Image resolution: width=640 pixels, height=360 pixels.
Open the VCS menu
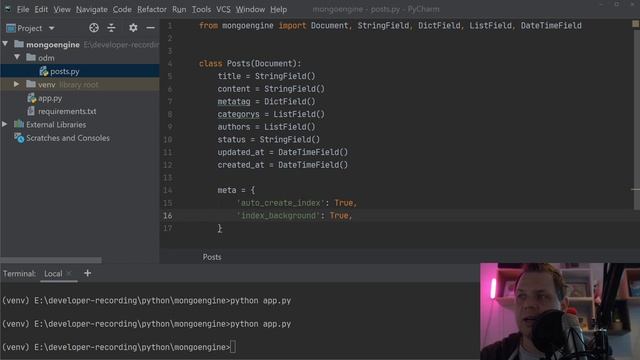(x=223, y=9)
